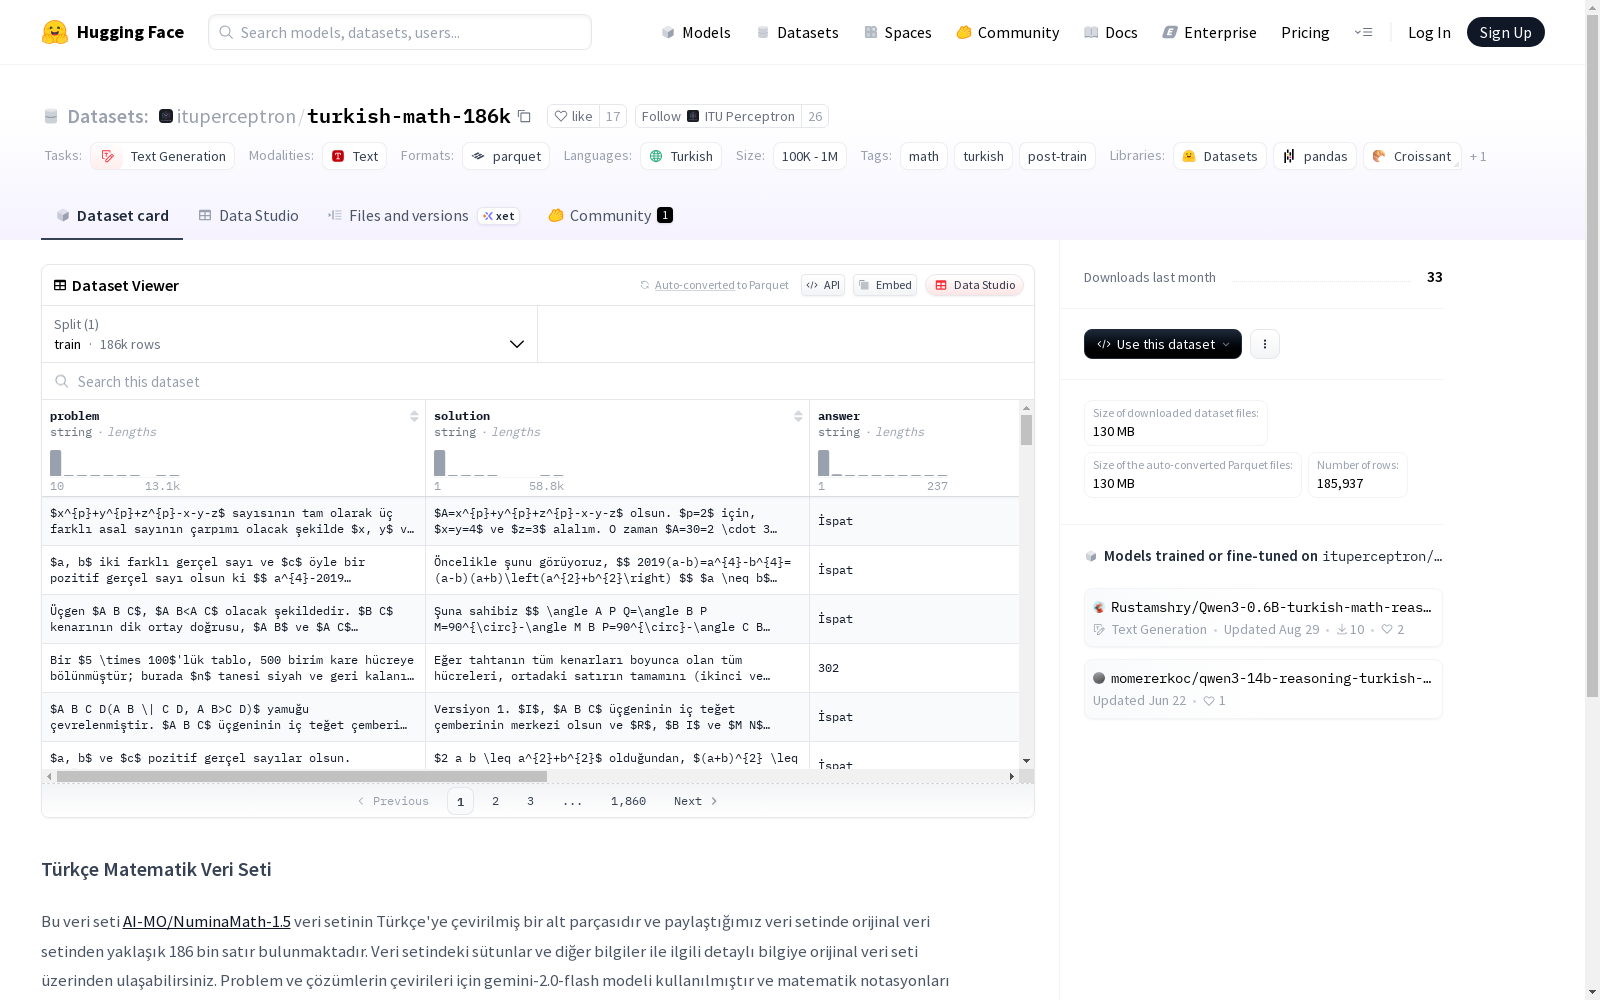Click the Hugging Face logo icon
Image resolution: width=1600 pixels, height=1000 pixels.
[x=55, y=32]
